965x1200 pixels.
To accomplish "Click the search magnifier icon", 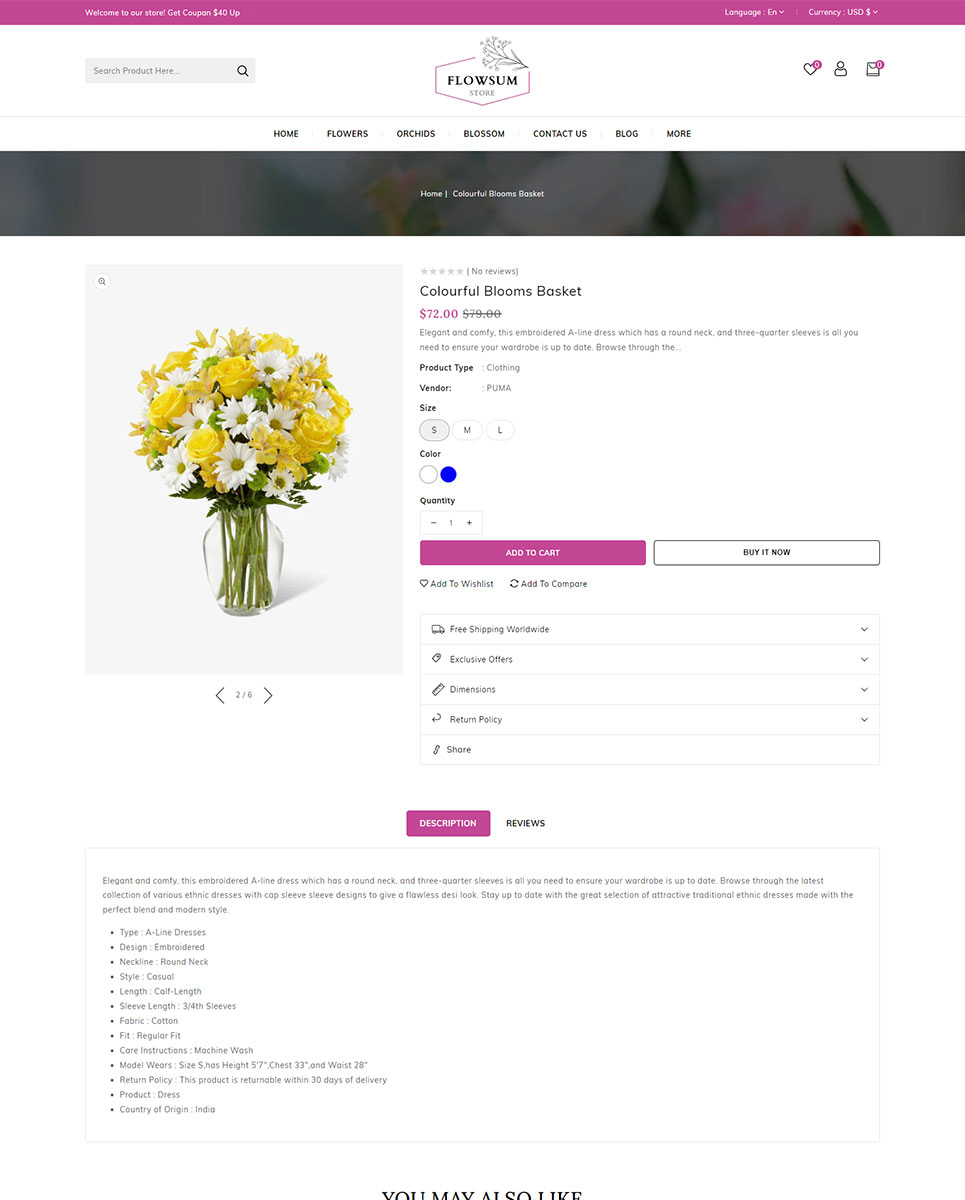I will (x=242, y=71).
